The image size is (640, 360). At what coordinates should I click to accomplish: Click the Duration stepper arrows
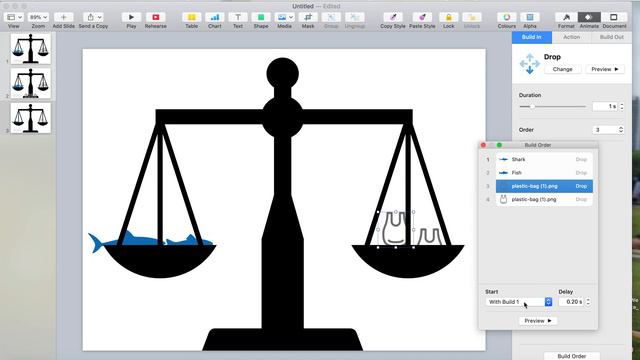622,107
